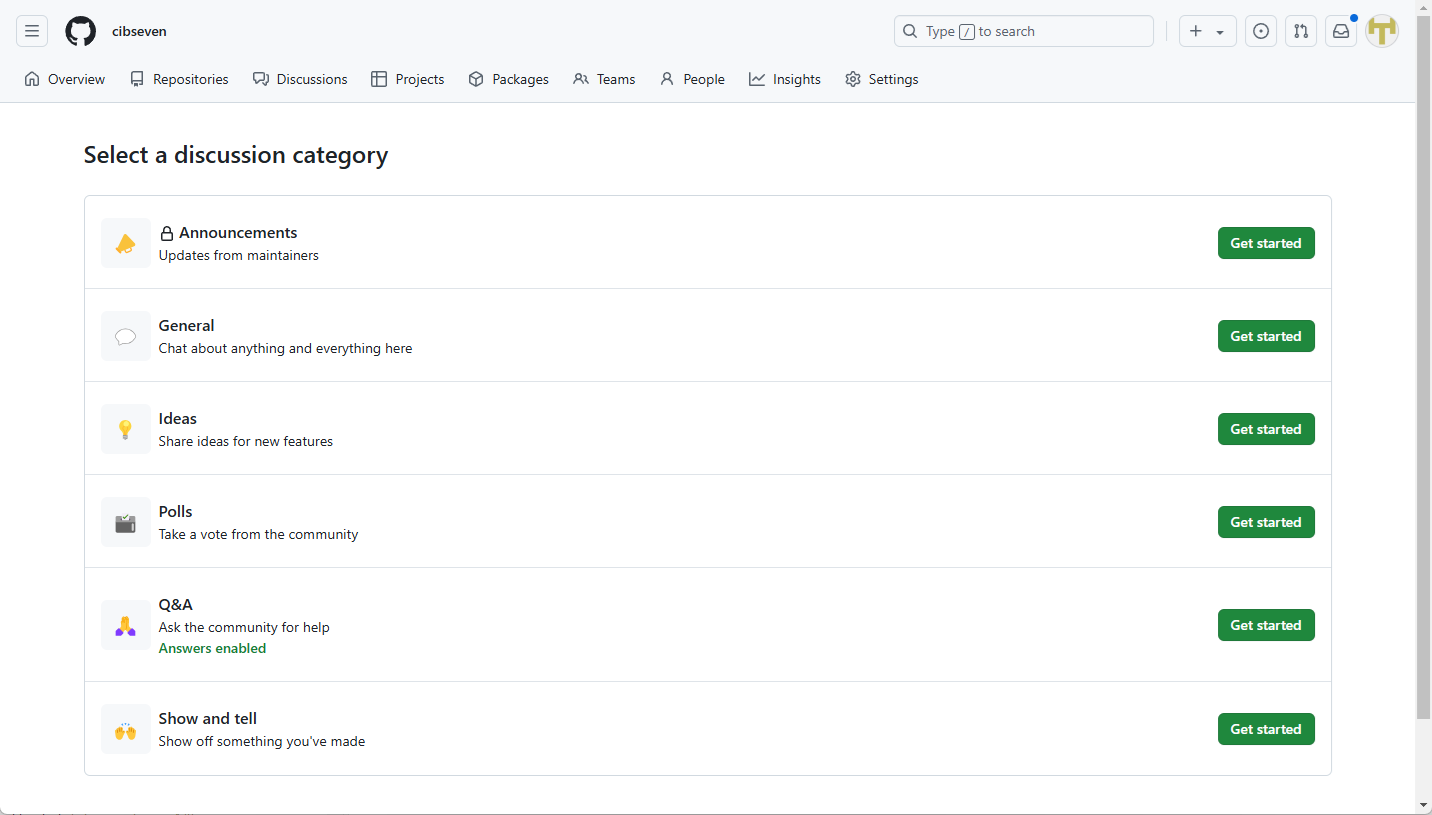Select the pull requests icon
The width and height of the screenshot is (1432, 815).
[1300, 31]
